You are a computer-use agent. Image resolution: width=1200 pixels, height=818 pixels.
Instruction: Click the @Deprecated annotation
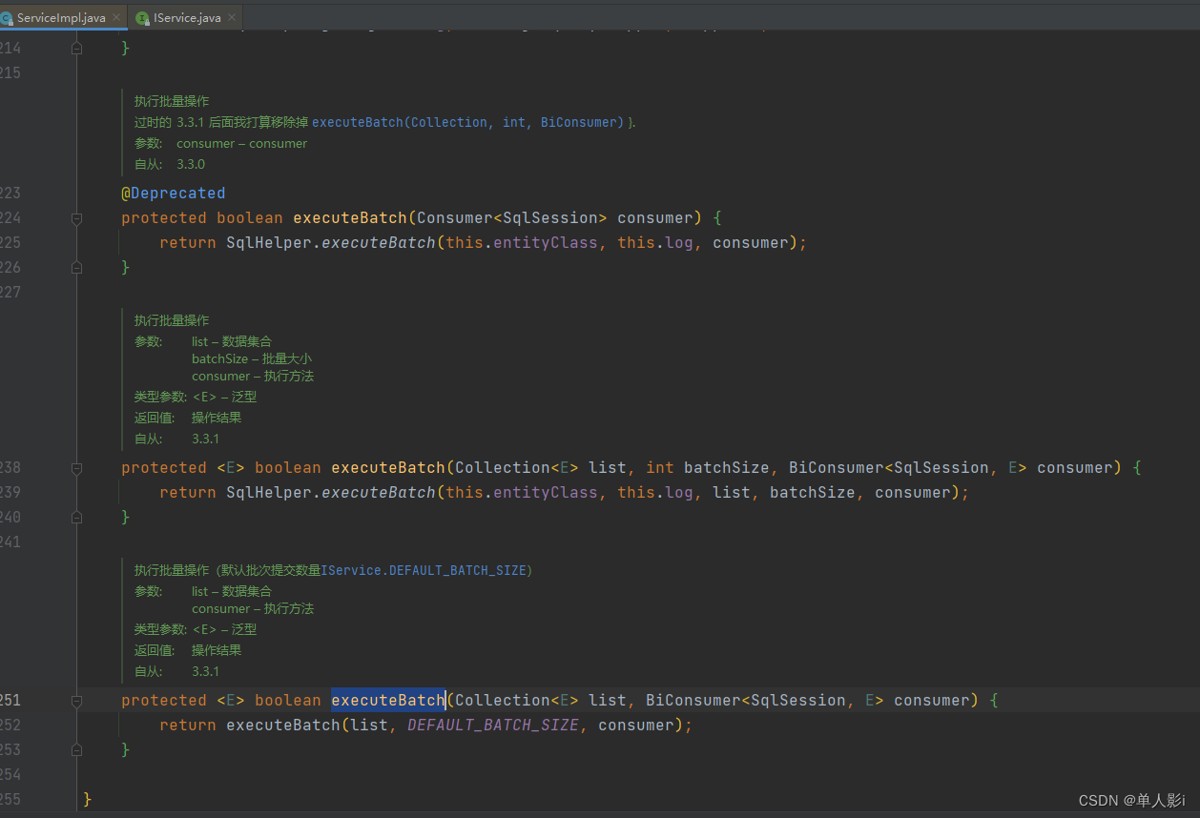173,193
